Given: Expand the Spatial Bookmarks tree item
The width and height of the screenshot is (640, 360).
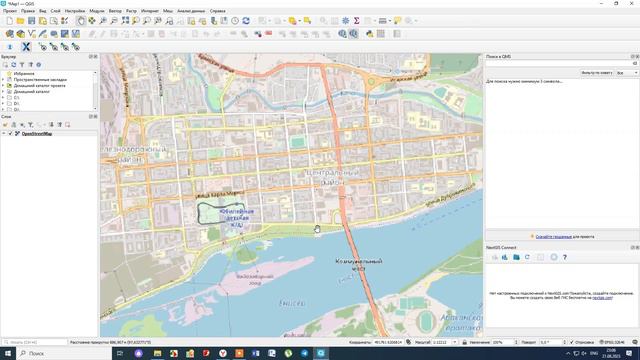Looking at the screenshot, I should (x=3, y=80).
